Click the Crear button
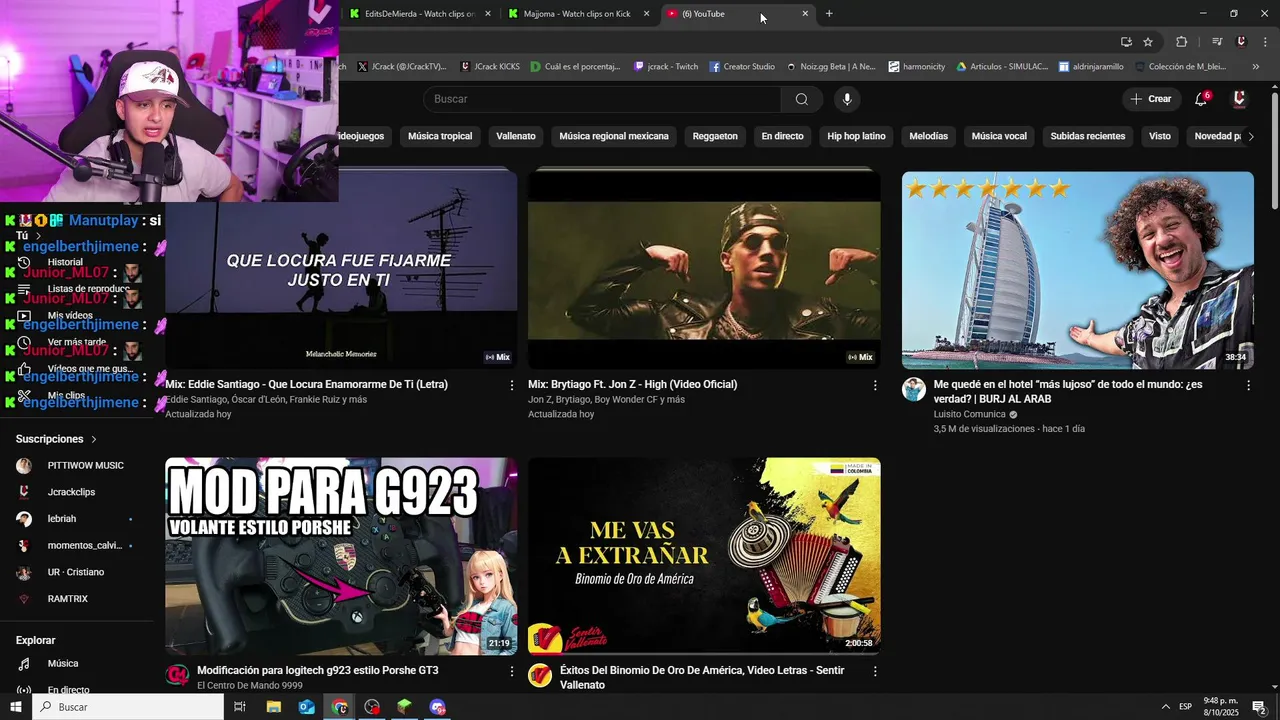1280x720 pixels. (1150, 99)
